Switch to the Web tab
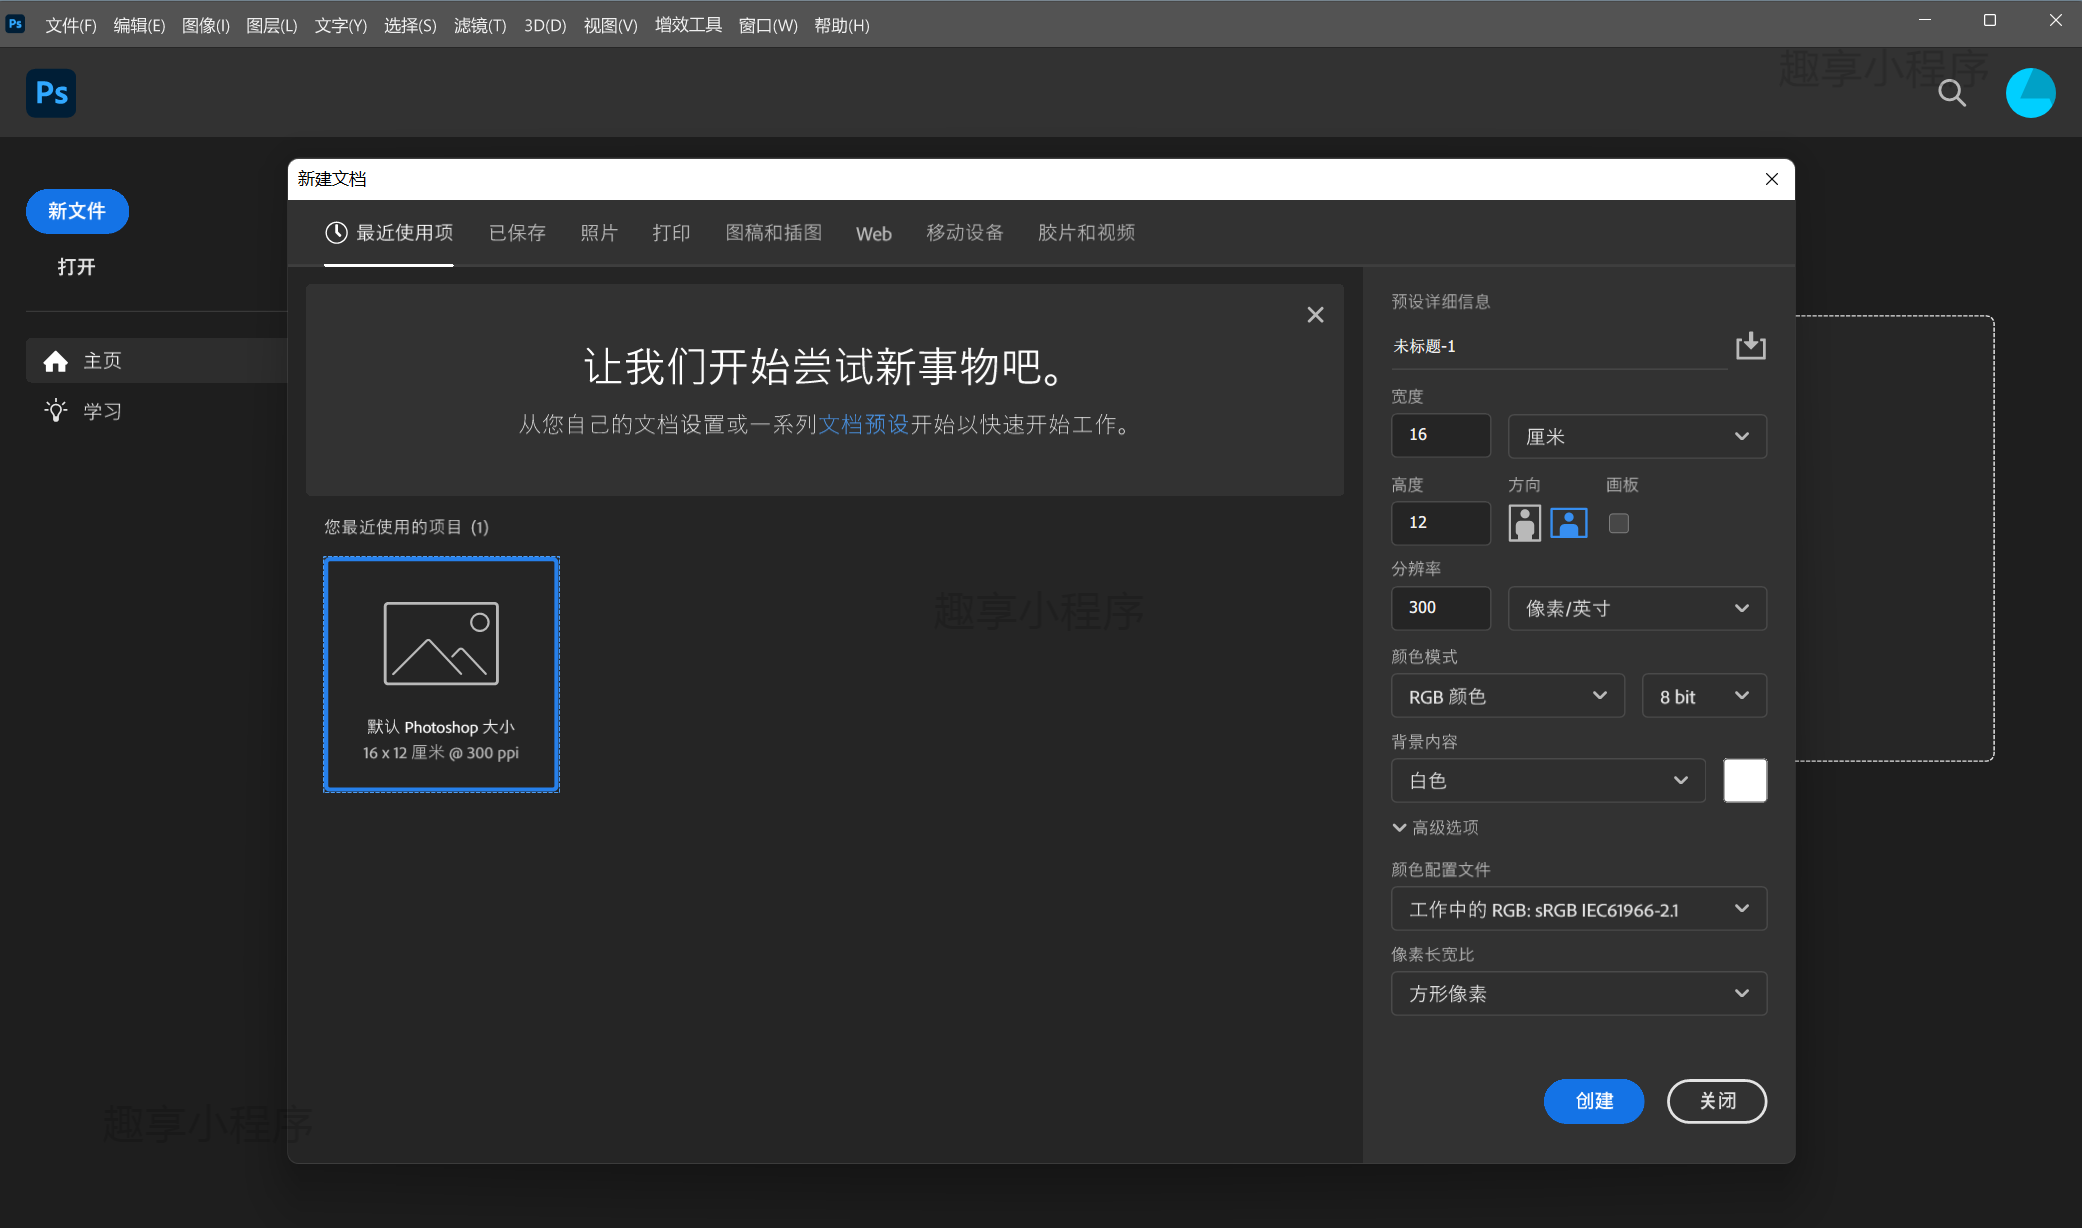The image size is (2082, 1228). [x=873, y=234]
